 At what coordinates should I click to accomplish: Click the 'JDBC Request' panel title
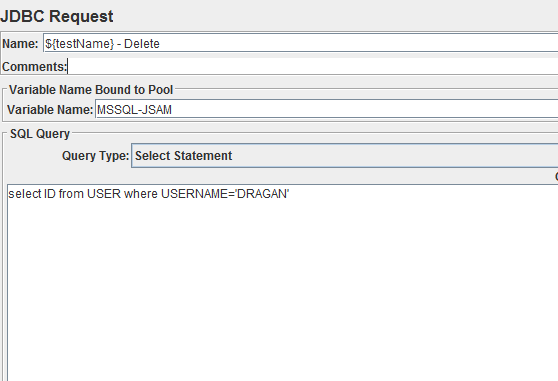point(57,16)
